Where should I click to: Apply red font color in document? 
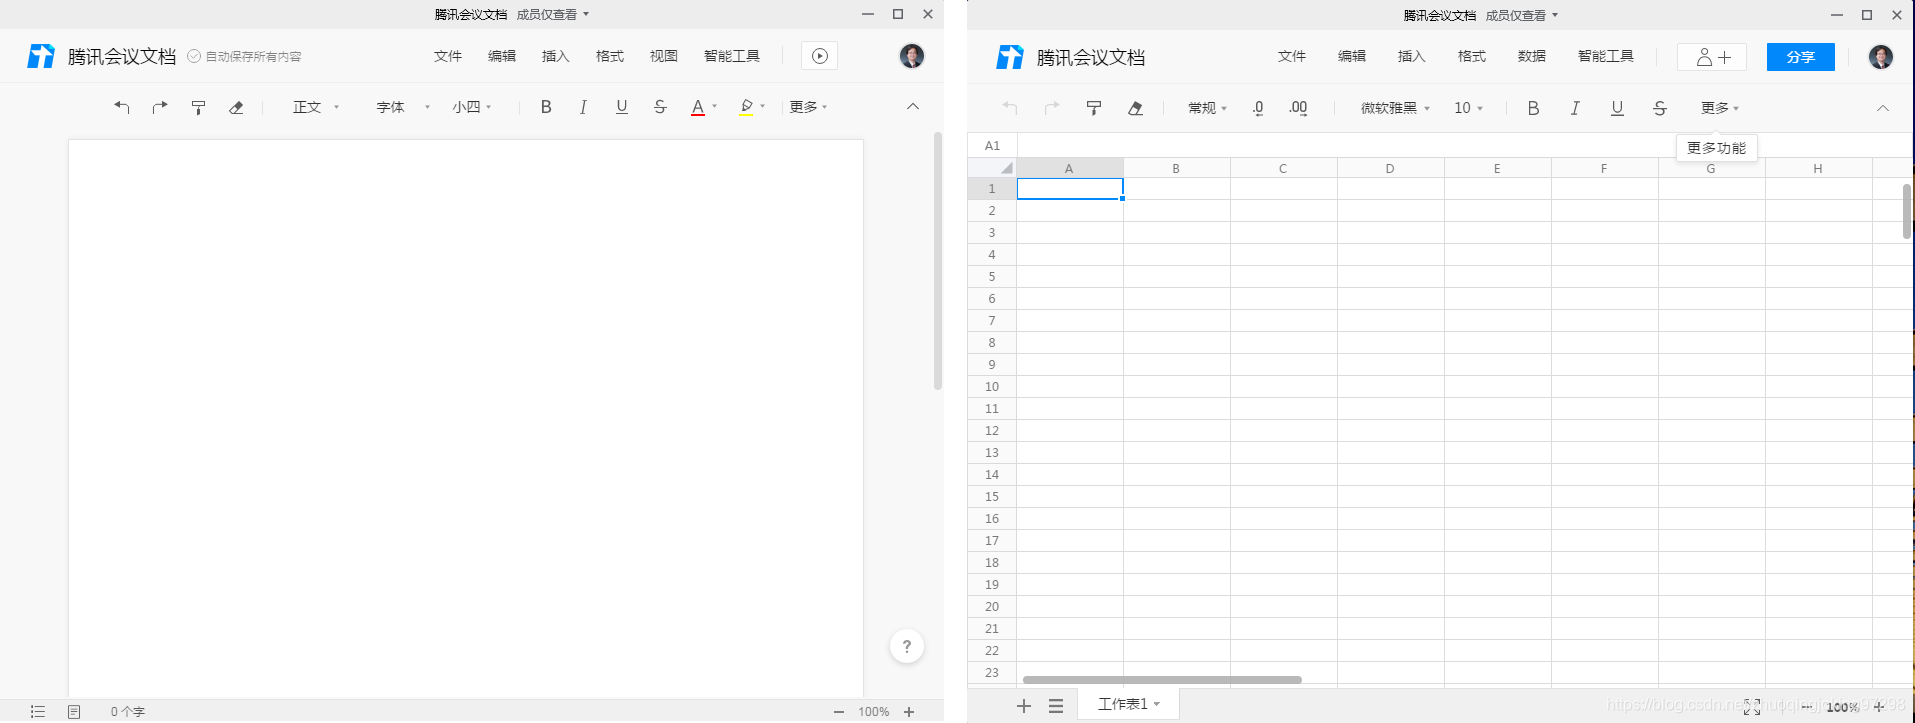[x=698, y=107]
